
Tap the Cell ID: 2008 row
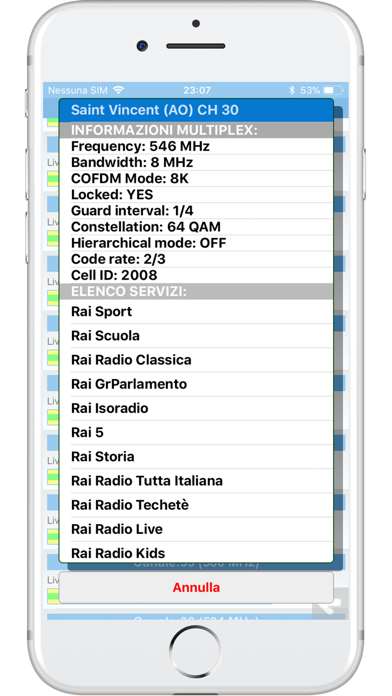click(x=196, y=275)
